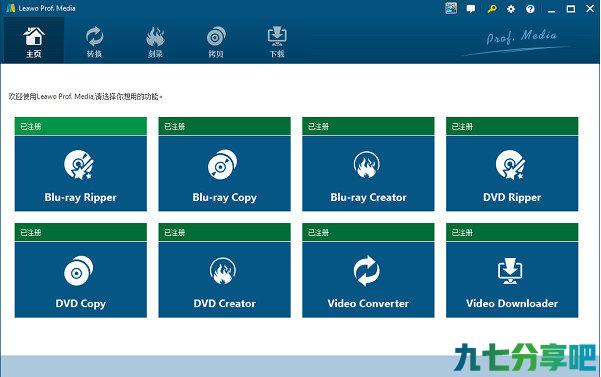Image resolution: width=601 pixels, height=377 pixels.
Task: Click 已注册 banner above Blu-ray Ripper
Action: coord(80,126)
